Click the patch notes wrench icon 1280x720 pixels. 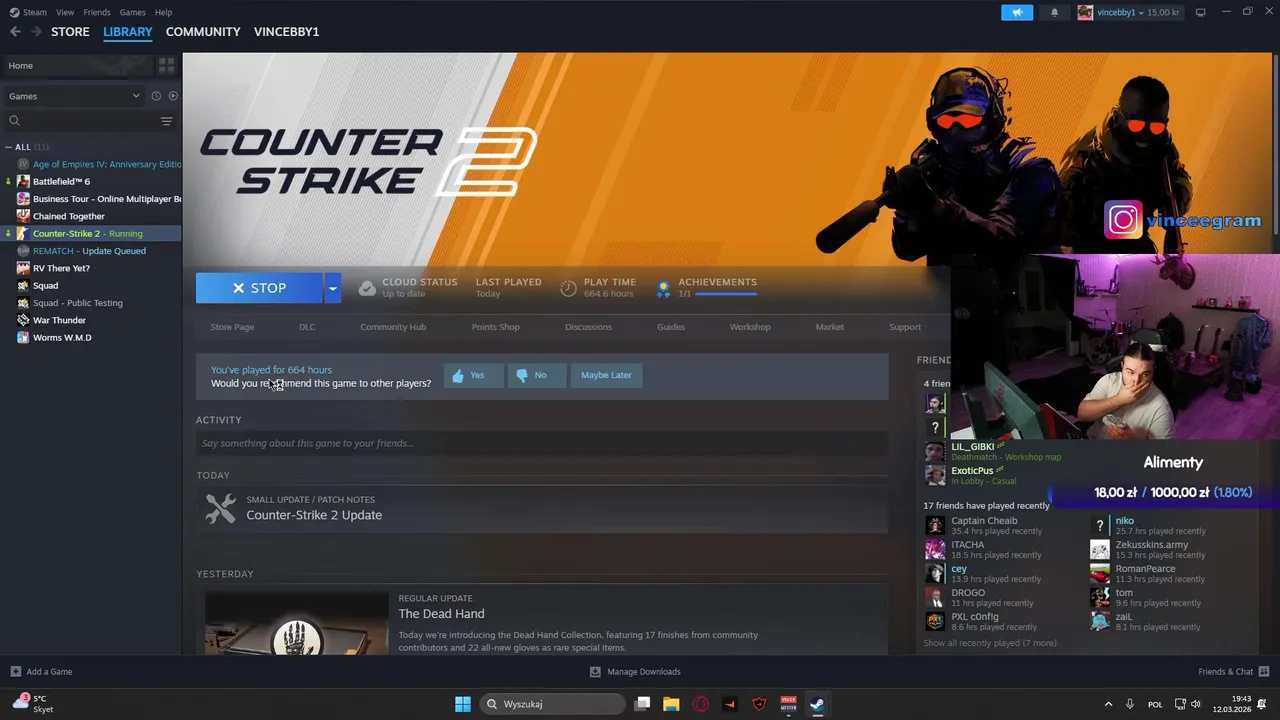220,508
